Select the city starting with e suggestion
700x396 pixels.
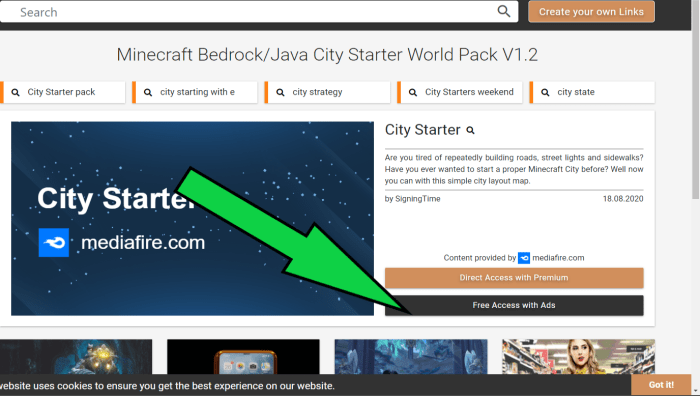coord(195,92)
